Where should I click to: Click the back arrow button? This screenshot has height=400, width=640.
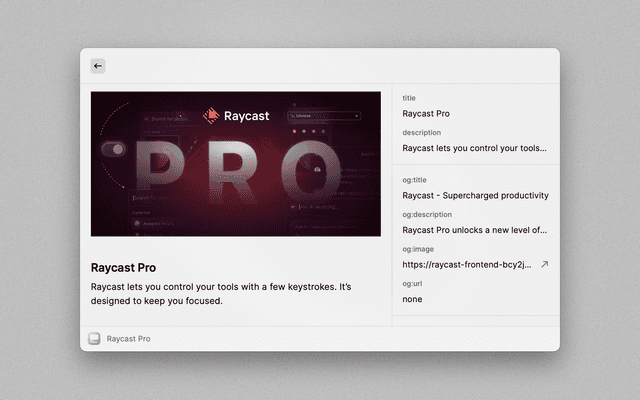tap(98, 66)
